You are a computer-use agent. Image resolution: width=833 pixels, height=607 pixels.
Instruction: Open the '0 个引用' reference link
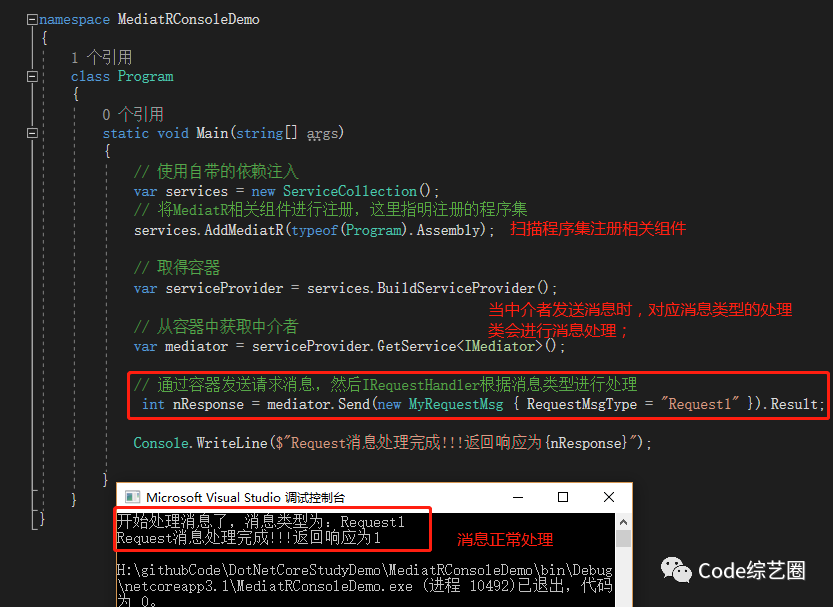133,114
